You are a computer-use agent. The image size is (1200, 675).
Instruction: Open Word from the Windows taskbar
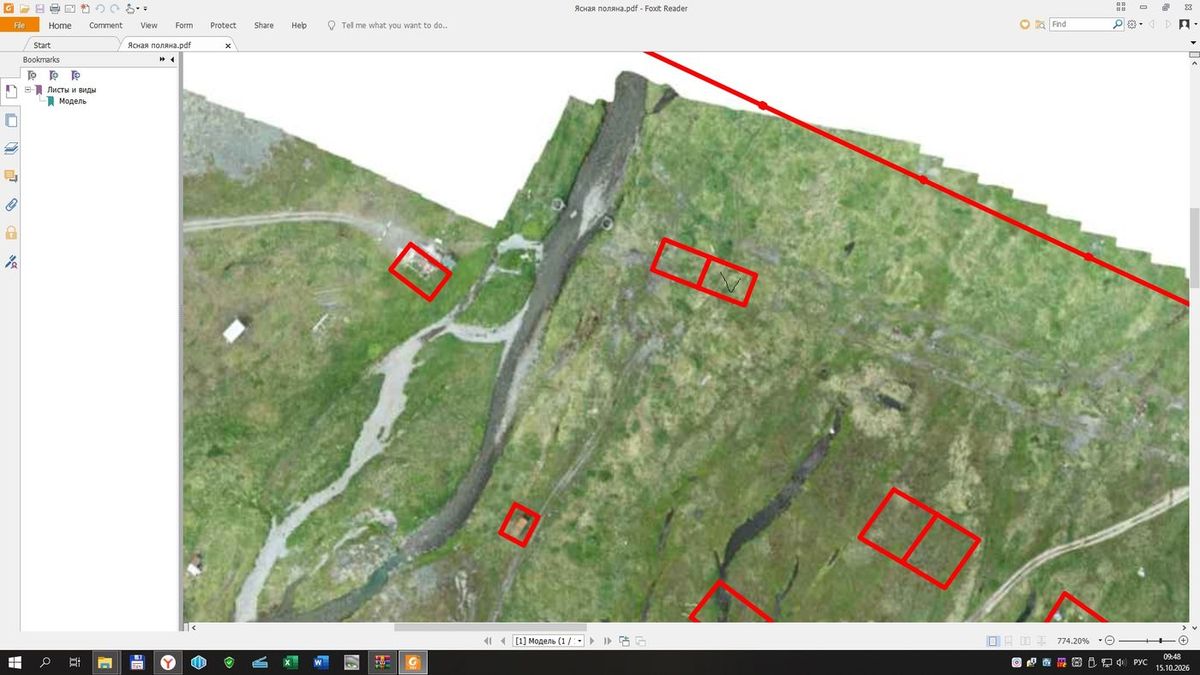pyautogui.click(x=321, y=662)
